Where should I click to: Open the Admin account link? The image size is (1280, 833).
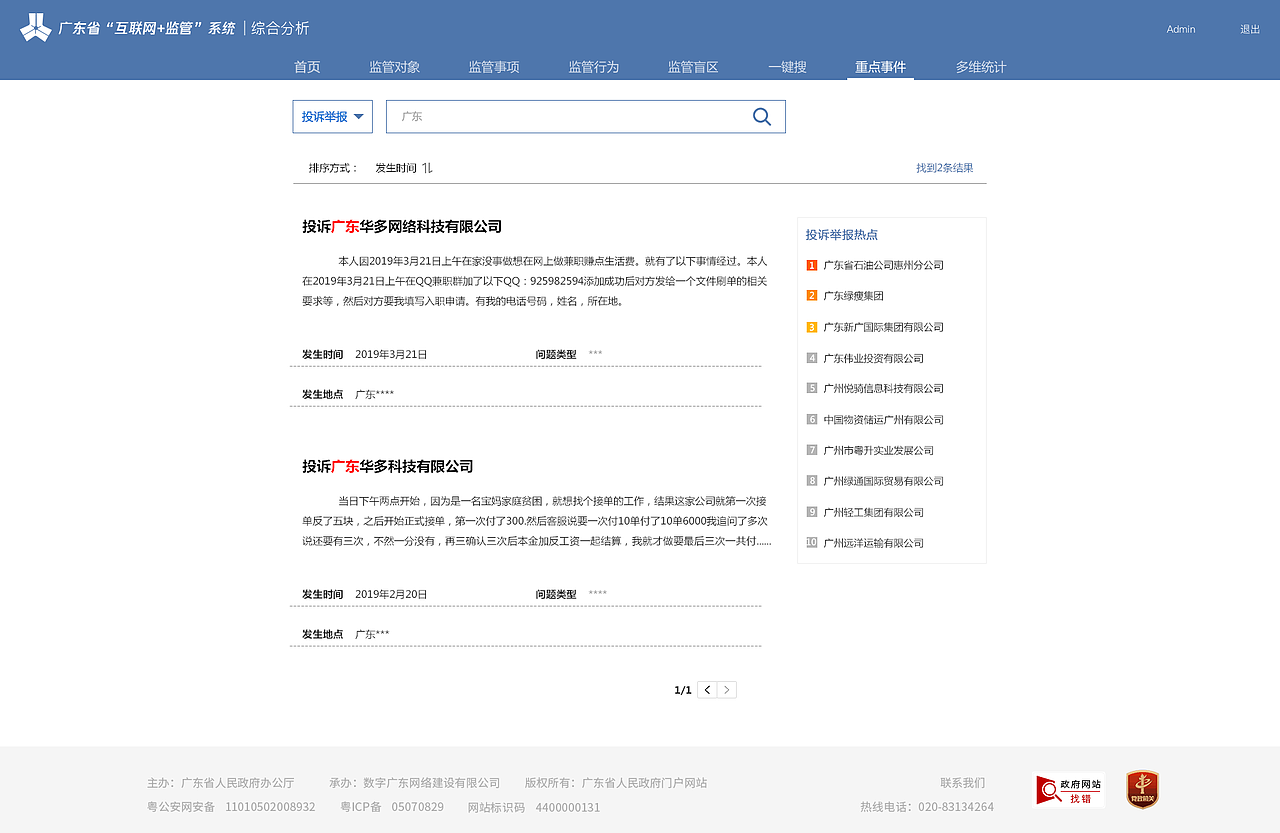click(x=1180, y=29)
